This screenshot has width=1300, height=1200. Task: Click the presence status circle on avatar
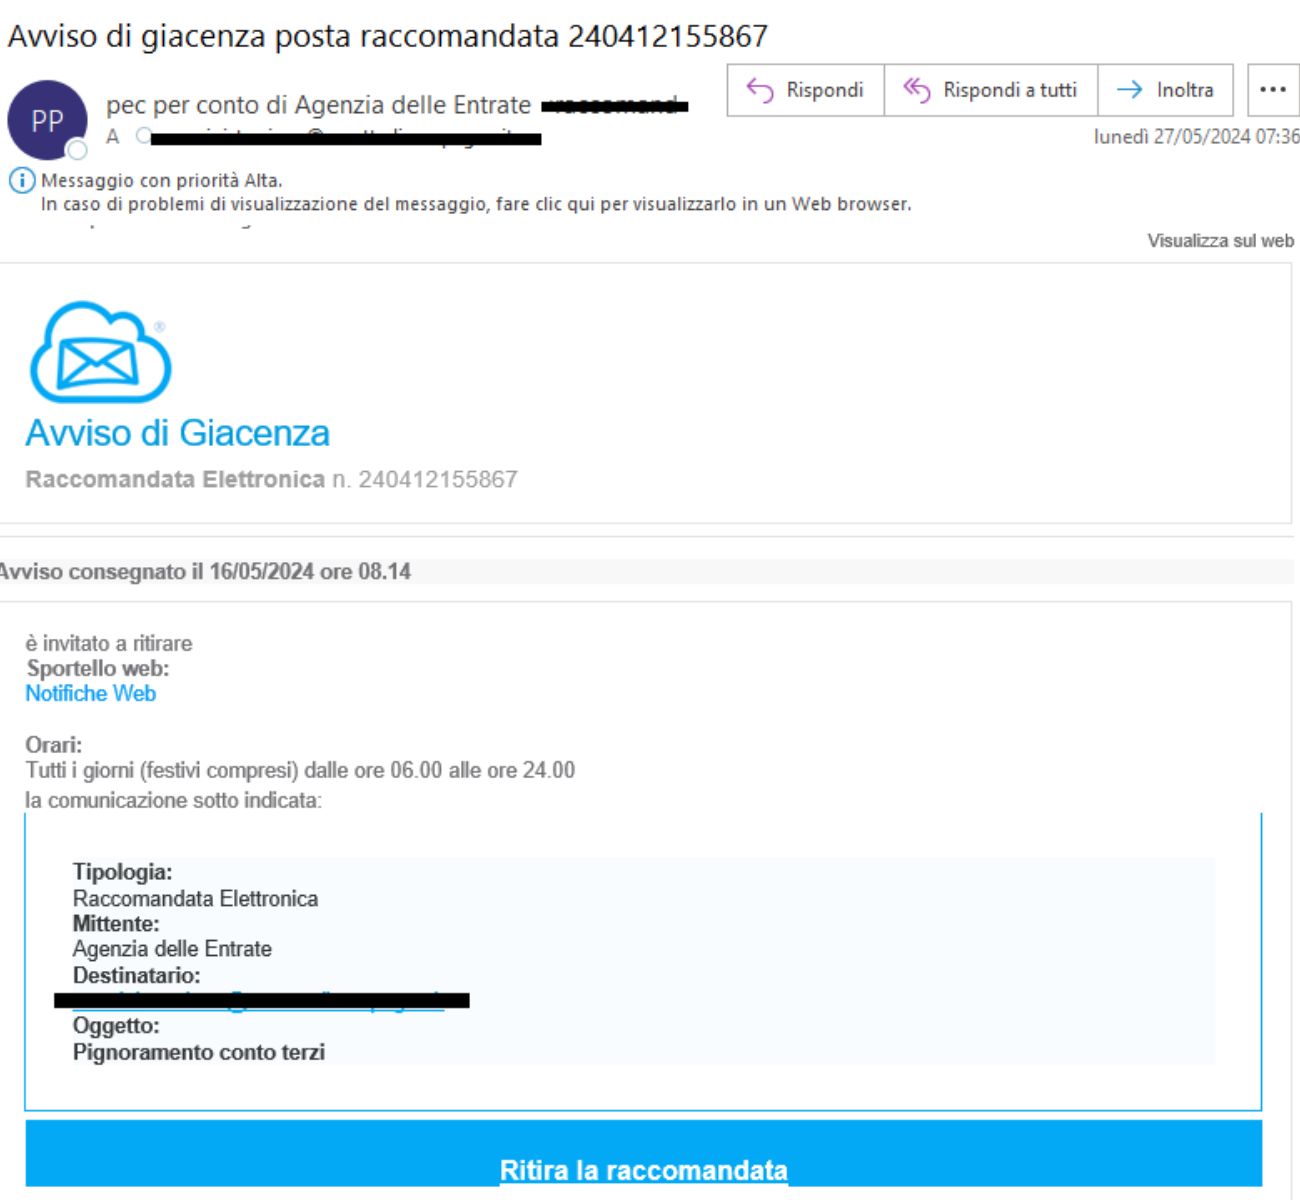click(76, 150)
